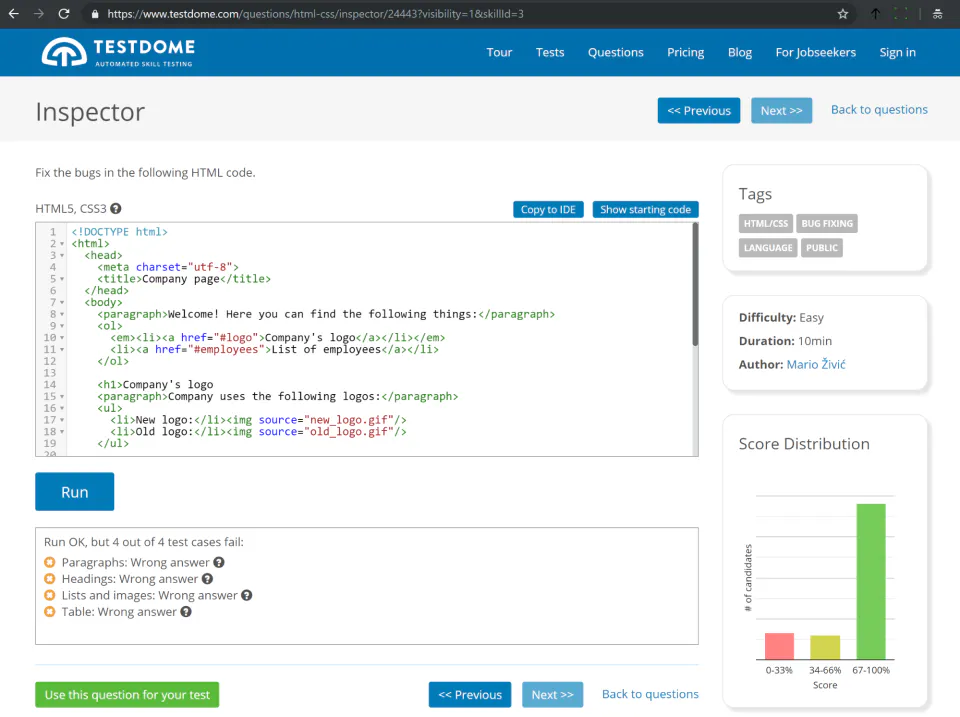Click the browser address bar URL
This screenshot has height=717, width=960.
(x=315, y=14)
